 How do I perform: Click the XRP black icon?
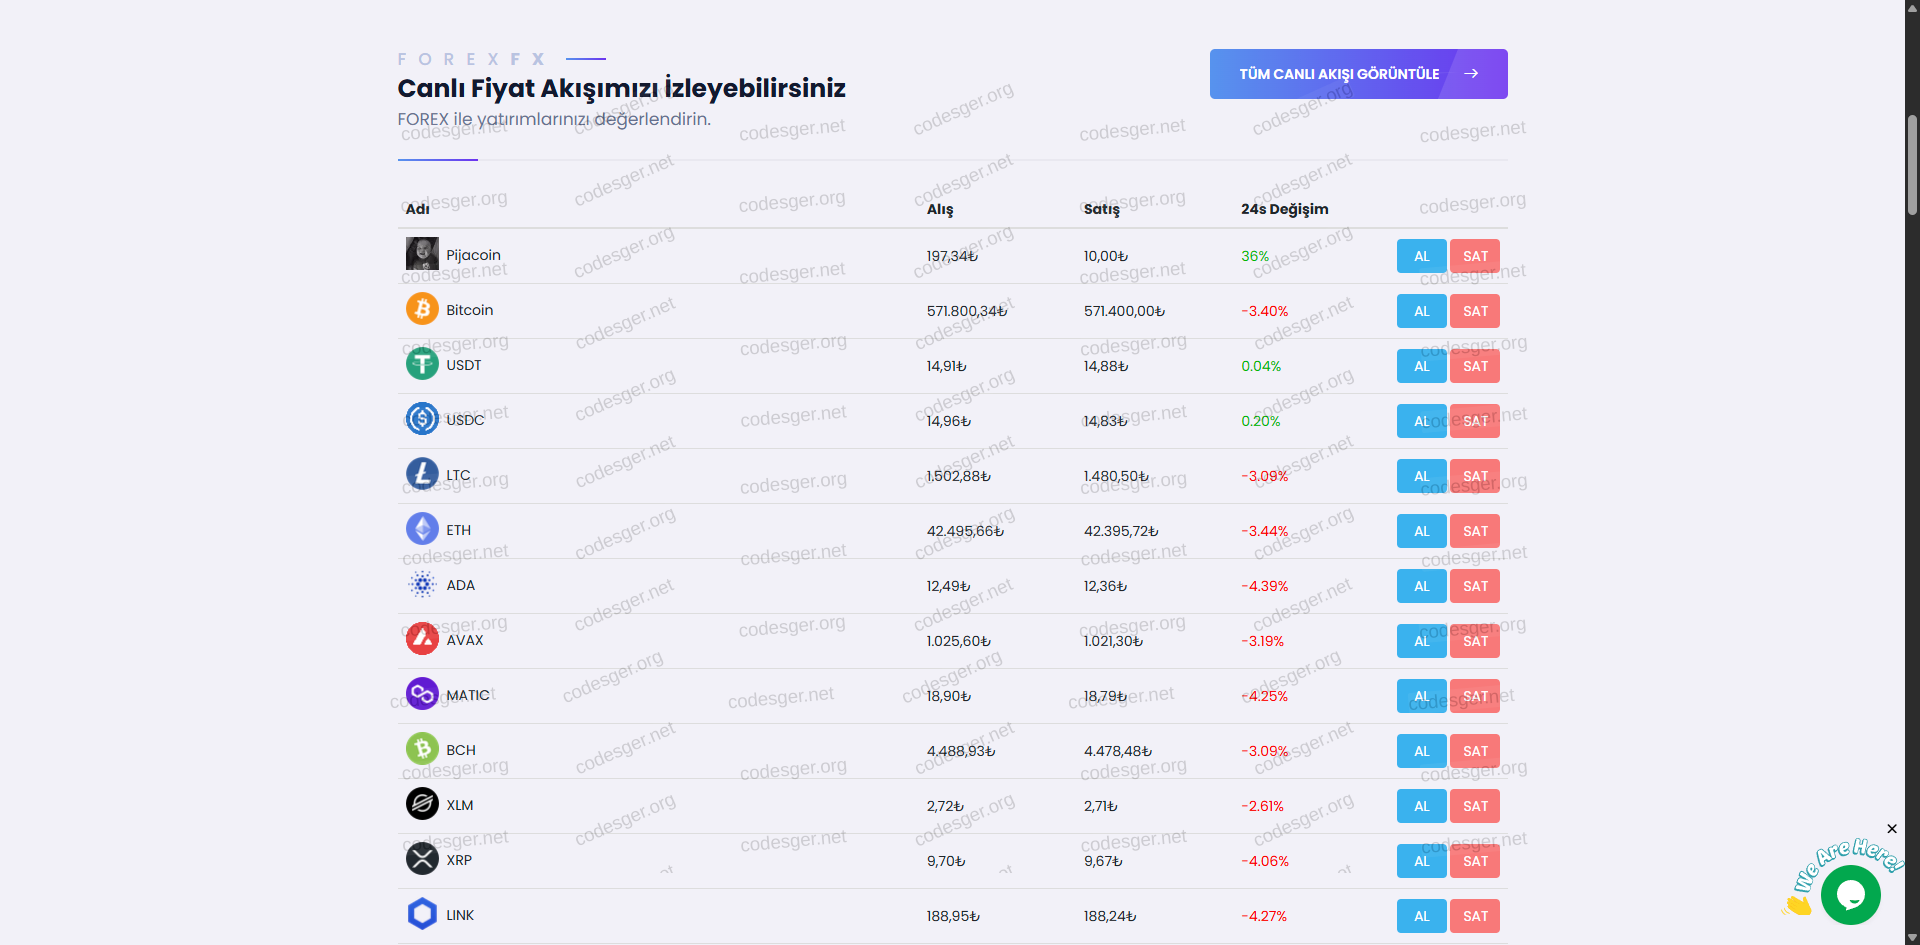click(x=422, y=859)
